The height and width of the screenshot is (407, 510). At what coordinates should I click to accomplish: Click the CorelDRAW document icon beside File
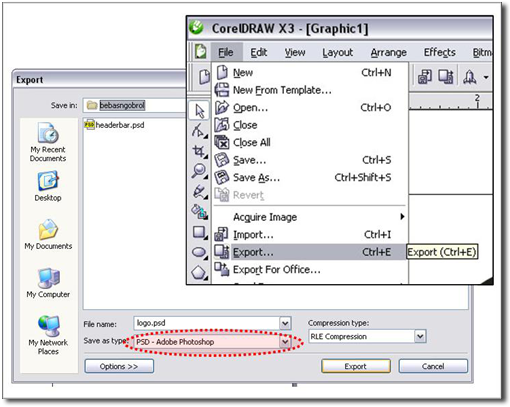click(x=201, y=52)
